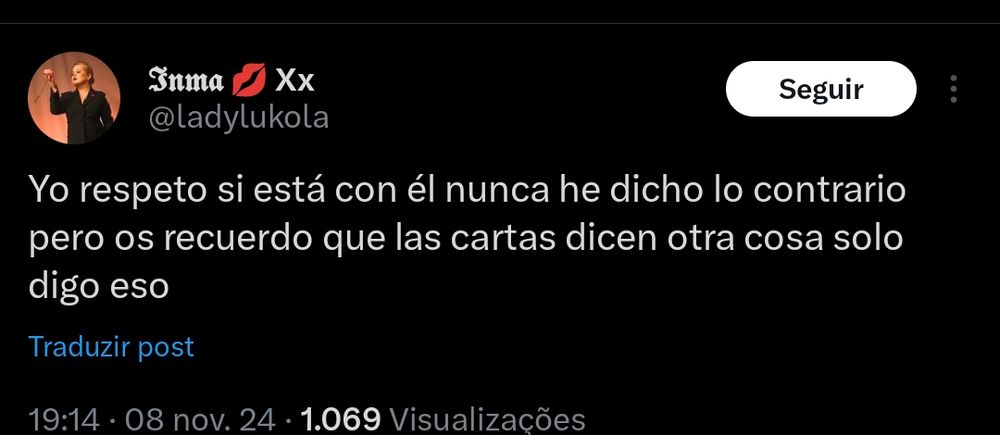The height and width of the screenshot is (435, 1000).
Task: Select the tweet line starting 'Yo respeto'
Action: pos(467,191)
